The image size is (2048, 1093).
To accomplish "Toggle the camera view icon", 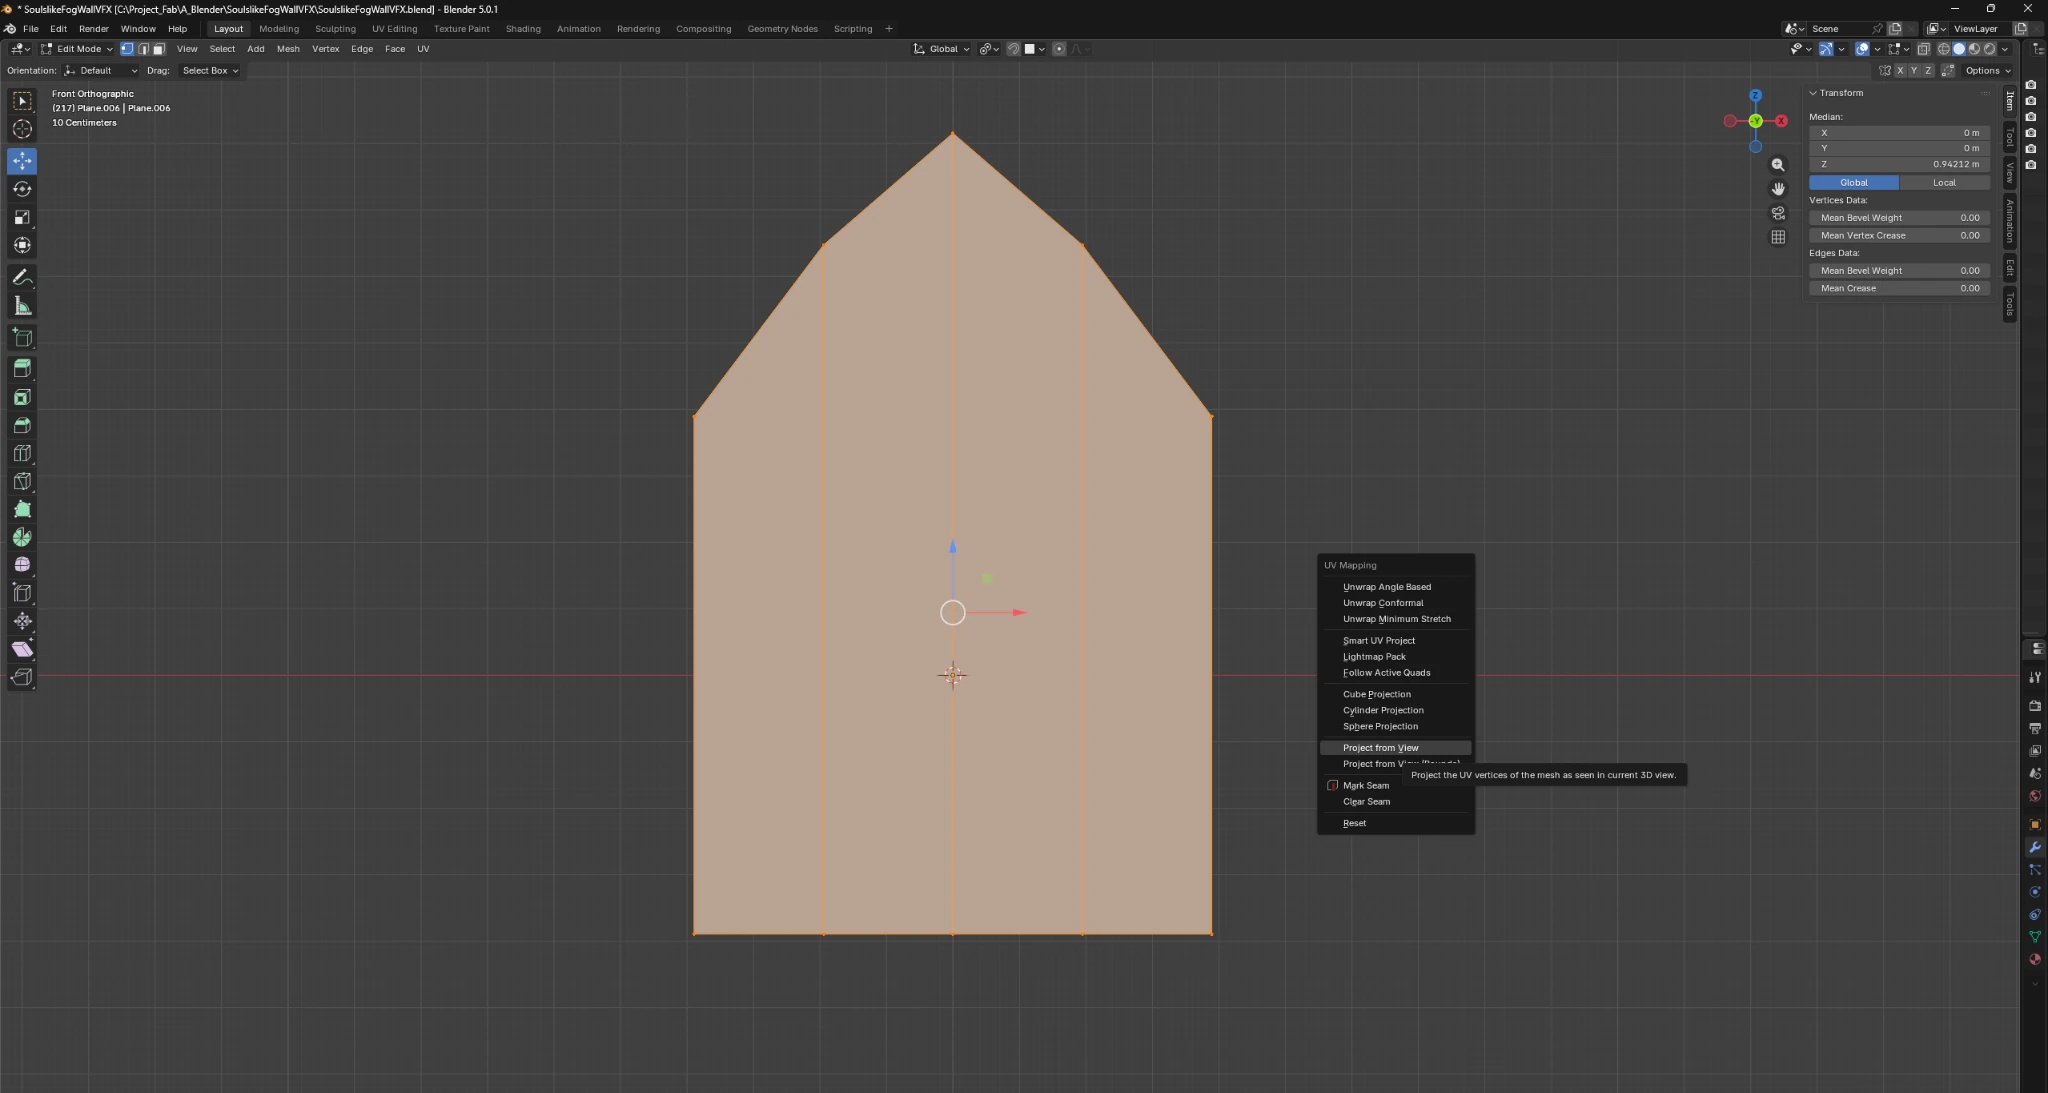I will point(1778,213).
